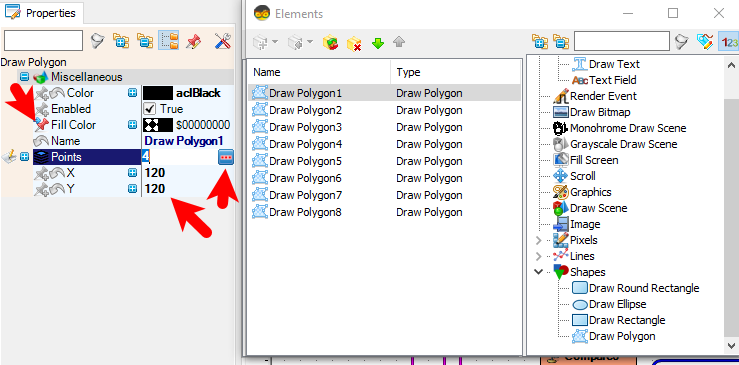Click the gray move up arrow icon
The width and height of the screenshot is (739, 365).
399,42
